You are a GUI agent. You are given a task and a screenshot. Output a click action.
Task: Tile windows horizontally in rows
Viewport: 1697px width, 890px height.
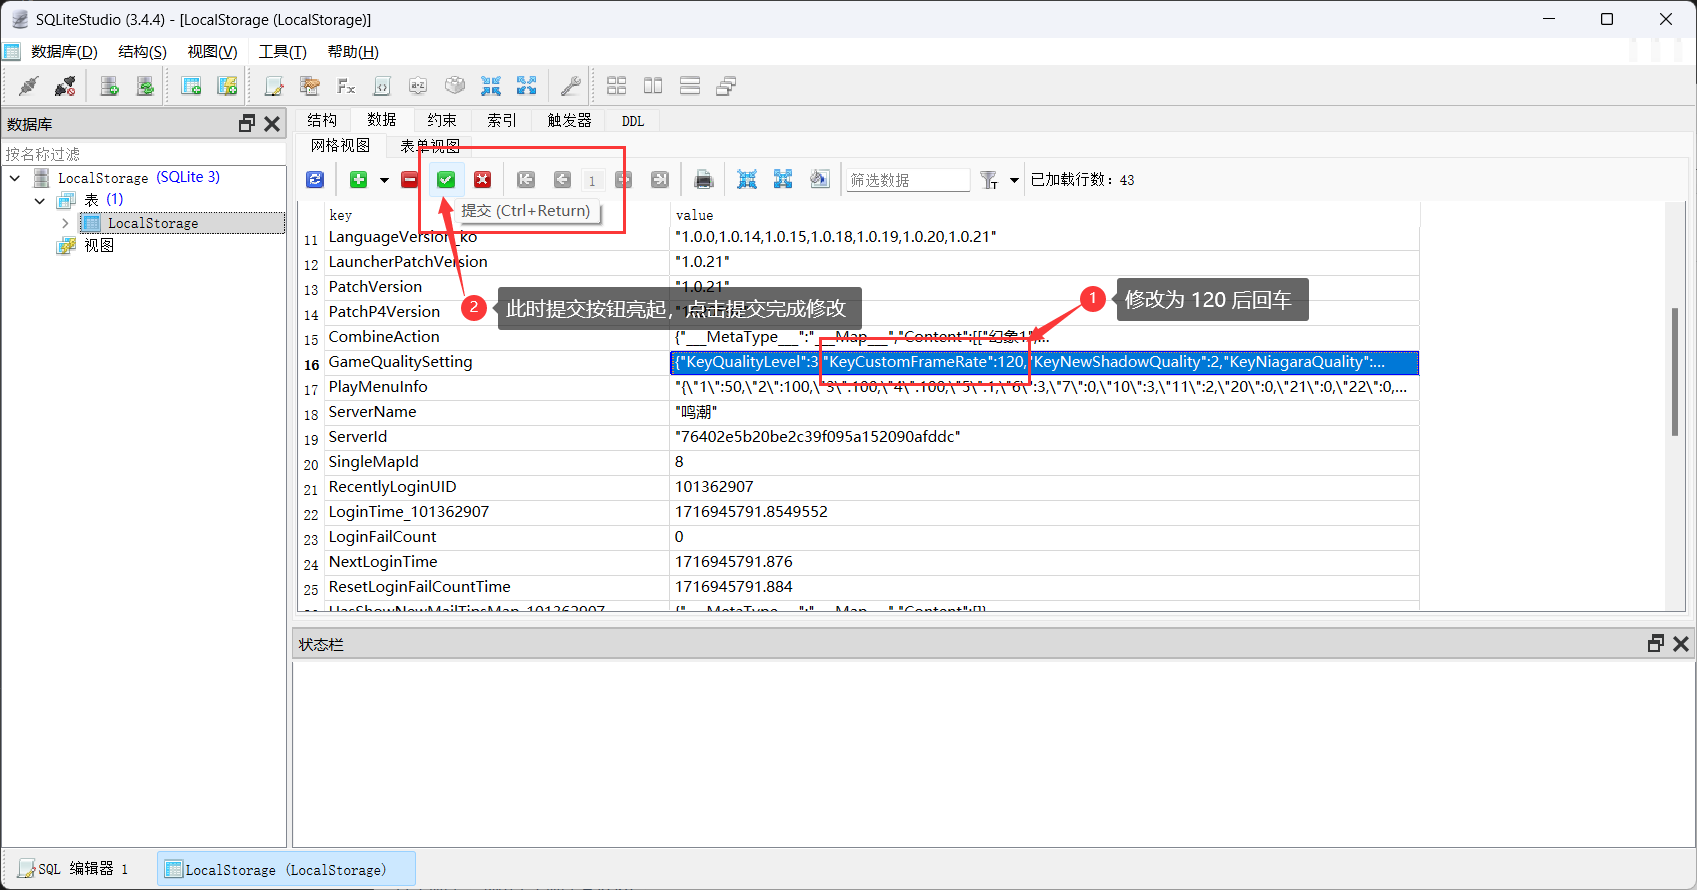[x=690, y=86]
